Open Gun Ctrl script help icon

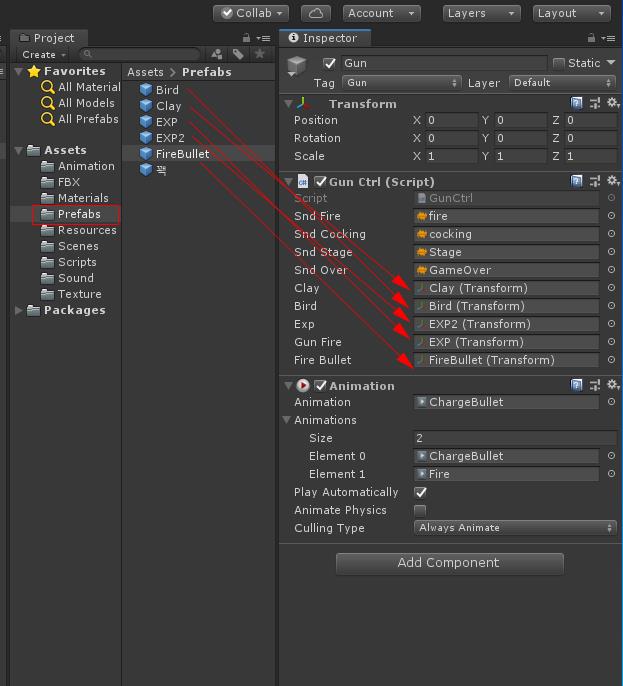[x=577, y=181]
